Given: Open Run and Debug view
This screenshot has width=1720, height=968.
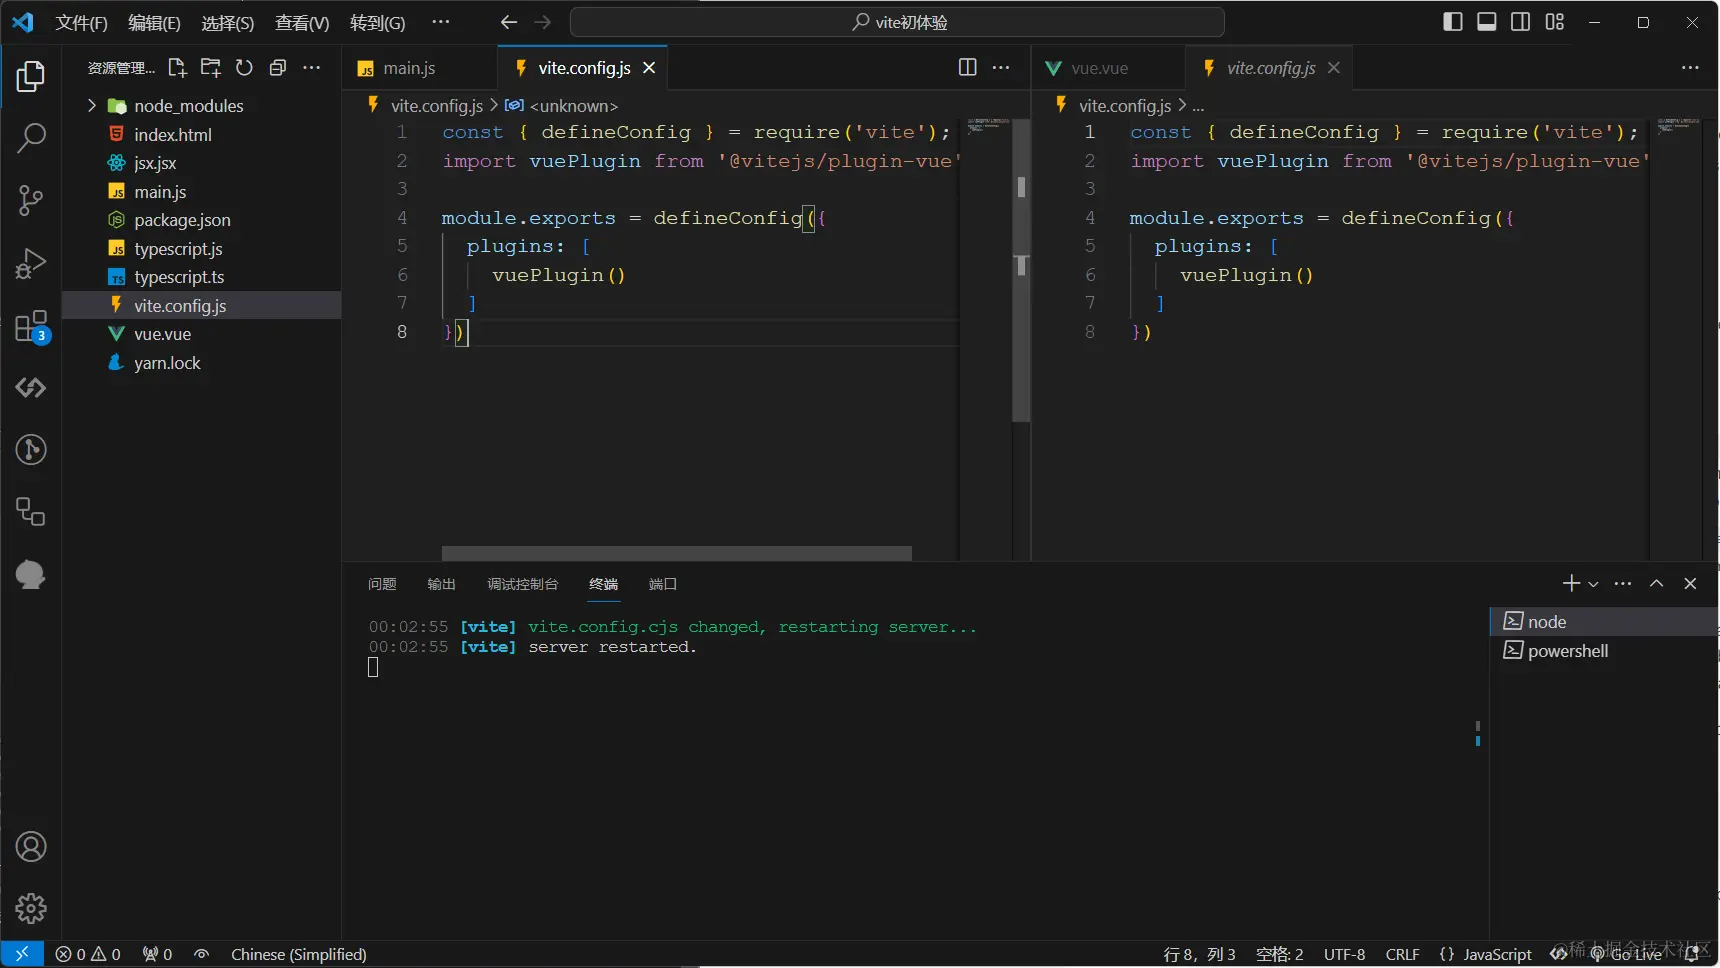Looking at the screenshot, I should tap(31, 263).
